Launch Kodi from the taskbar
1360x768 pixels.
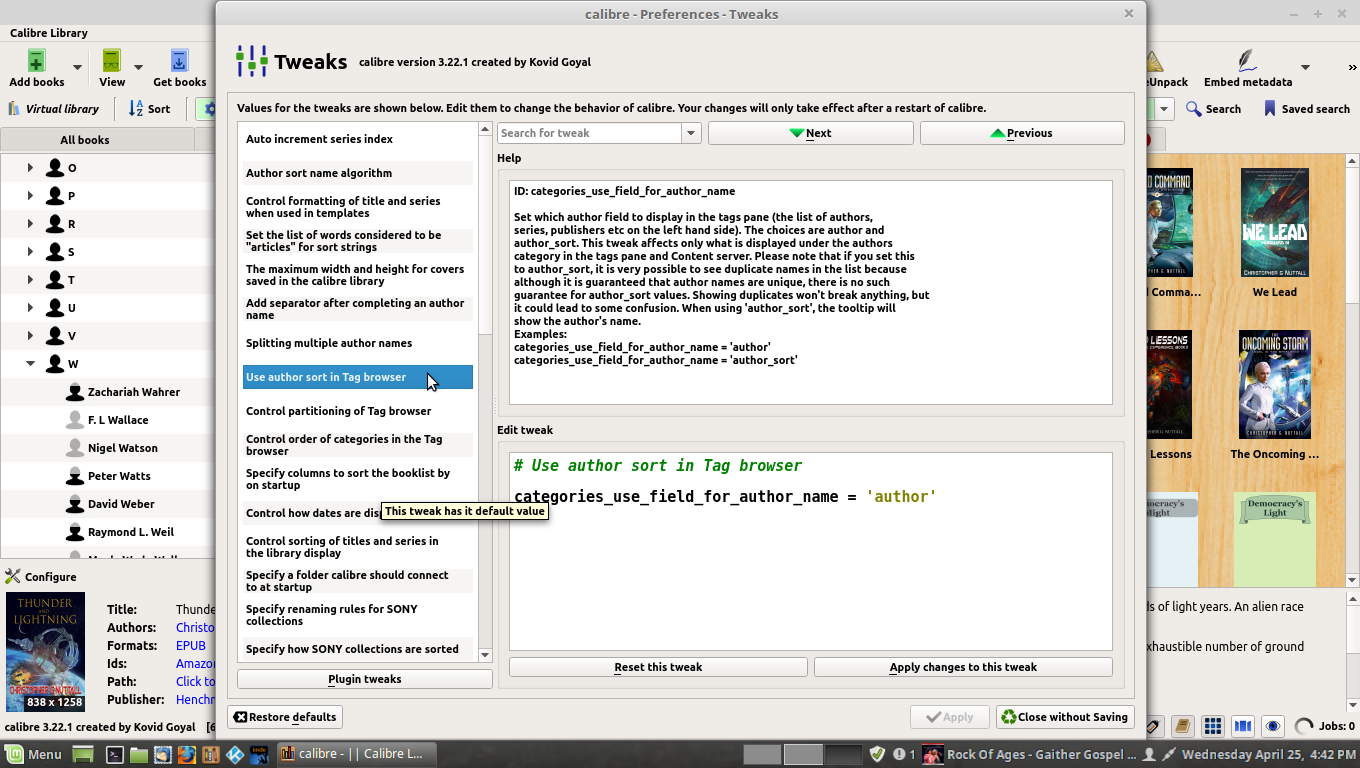tap(235, 754)
